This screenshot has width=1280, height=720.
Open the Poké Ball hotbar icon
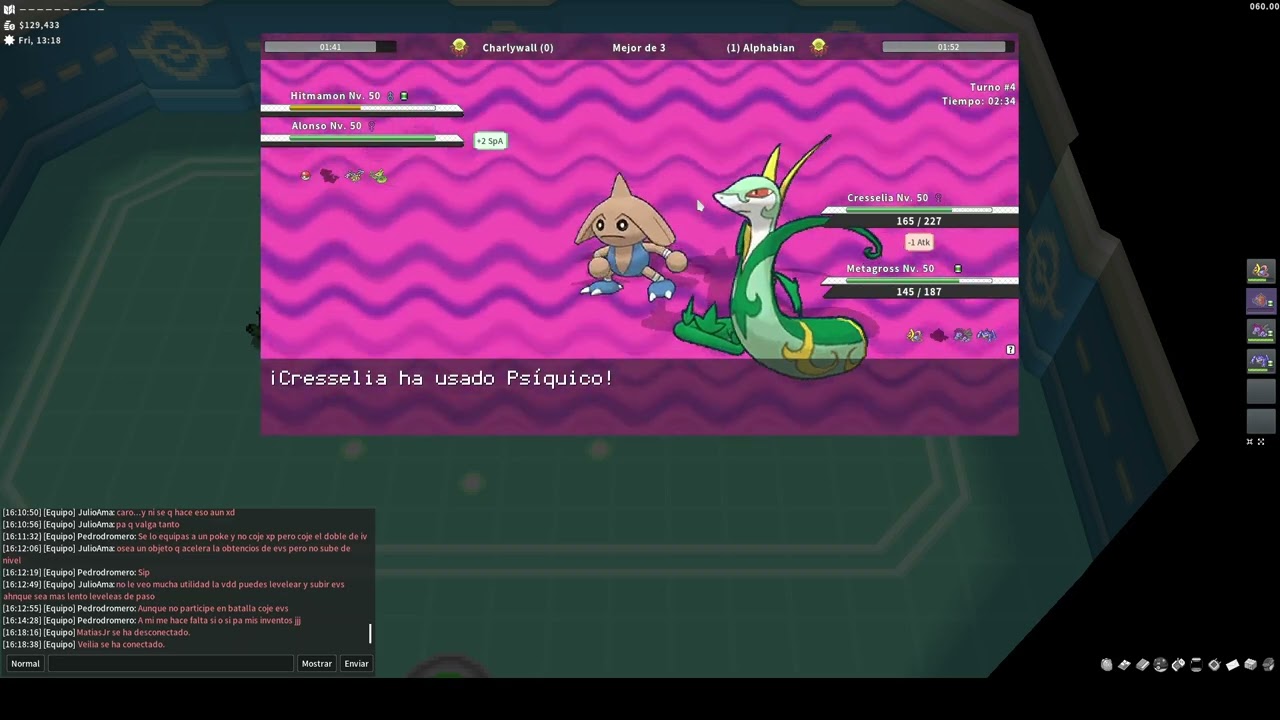click(1161, 664)
